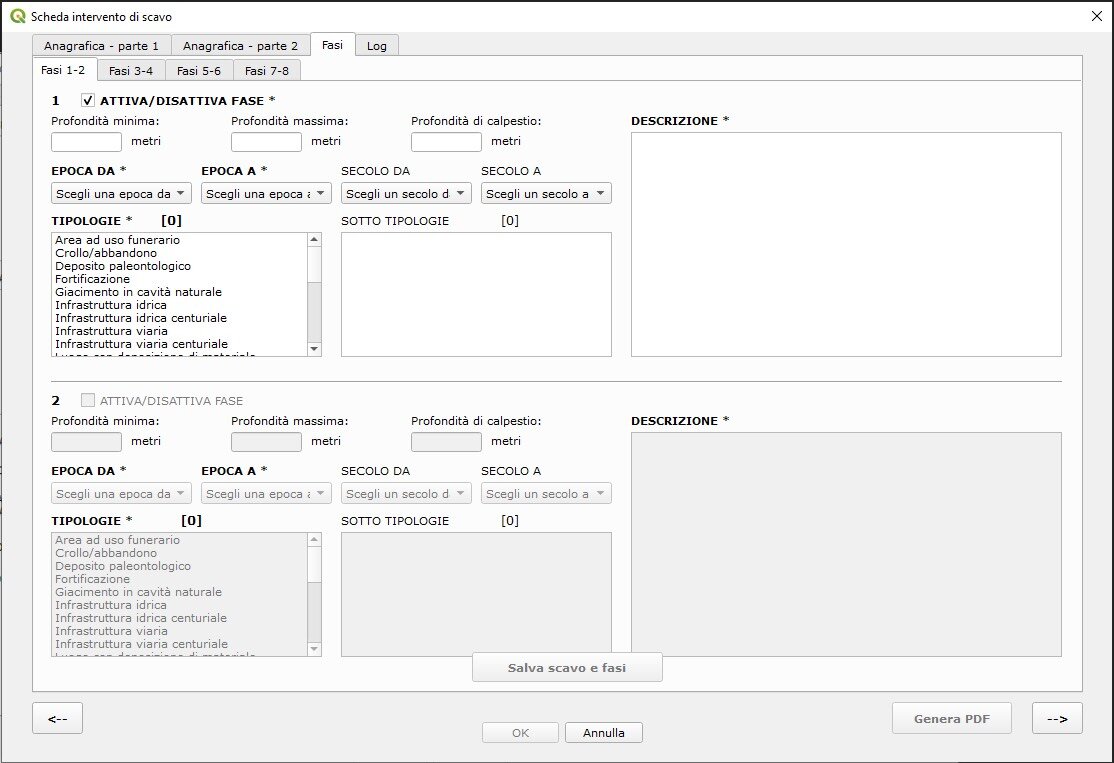Switch to Anagrafica - parte 1 tab

pos(101,46)
